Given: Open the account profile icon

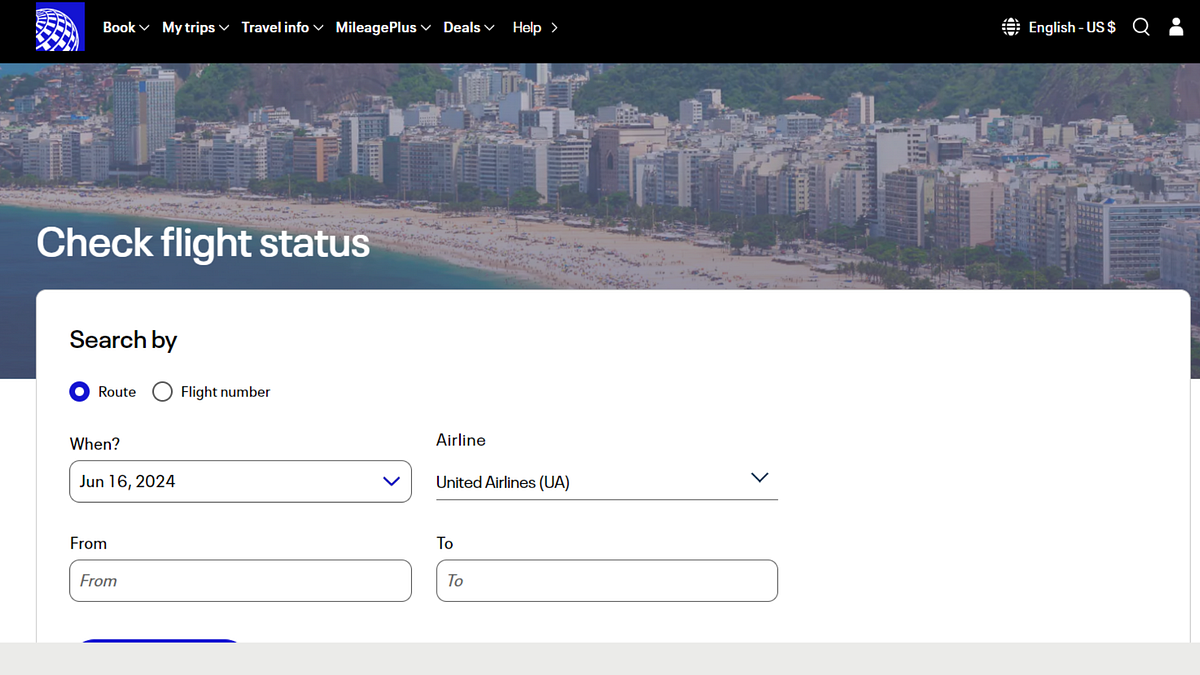Looking at the screenshot, I should tap(1176, 27).
